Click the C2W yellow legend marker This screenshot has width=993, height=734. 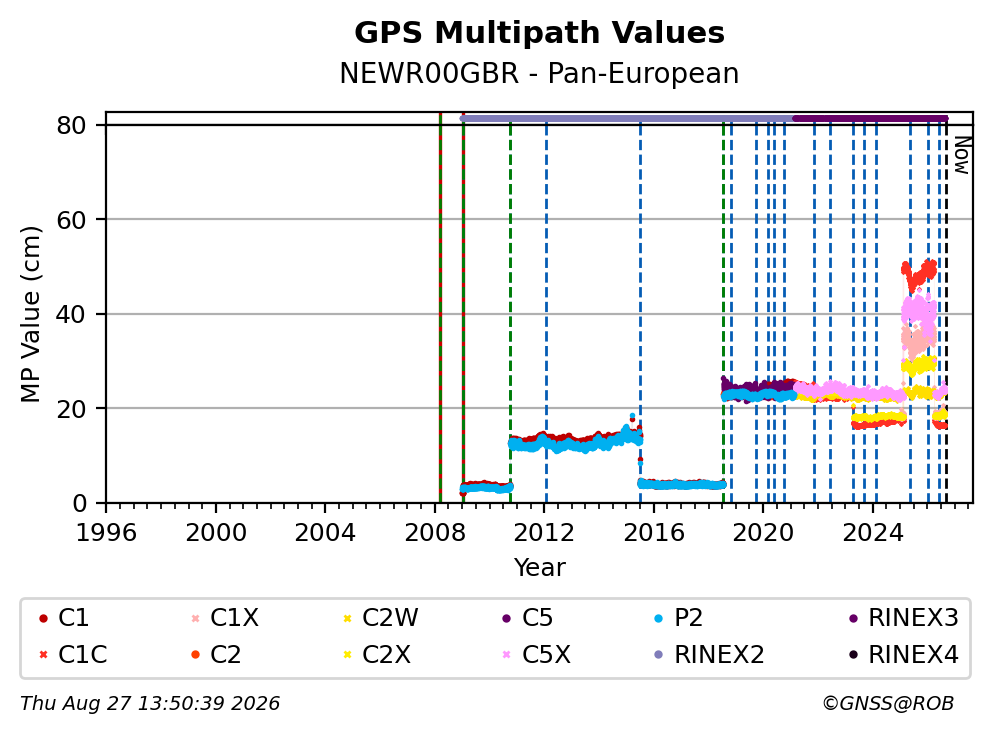click(x=347, y=618)
